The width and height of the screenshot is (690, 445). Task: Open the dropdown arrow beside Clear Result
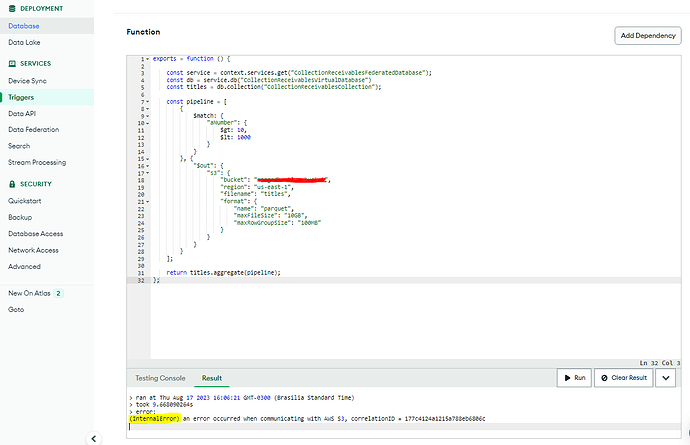664,379
